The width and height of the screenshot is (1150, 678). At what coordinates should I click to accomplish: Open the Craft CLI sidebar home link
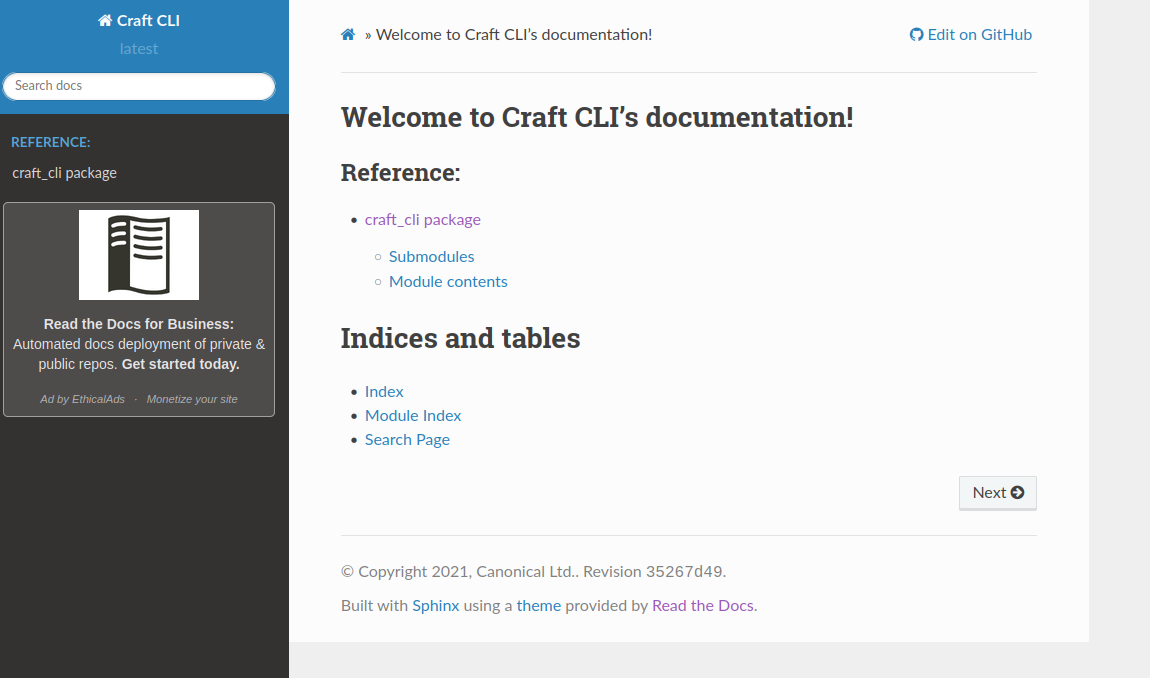[x=139, y=21]
